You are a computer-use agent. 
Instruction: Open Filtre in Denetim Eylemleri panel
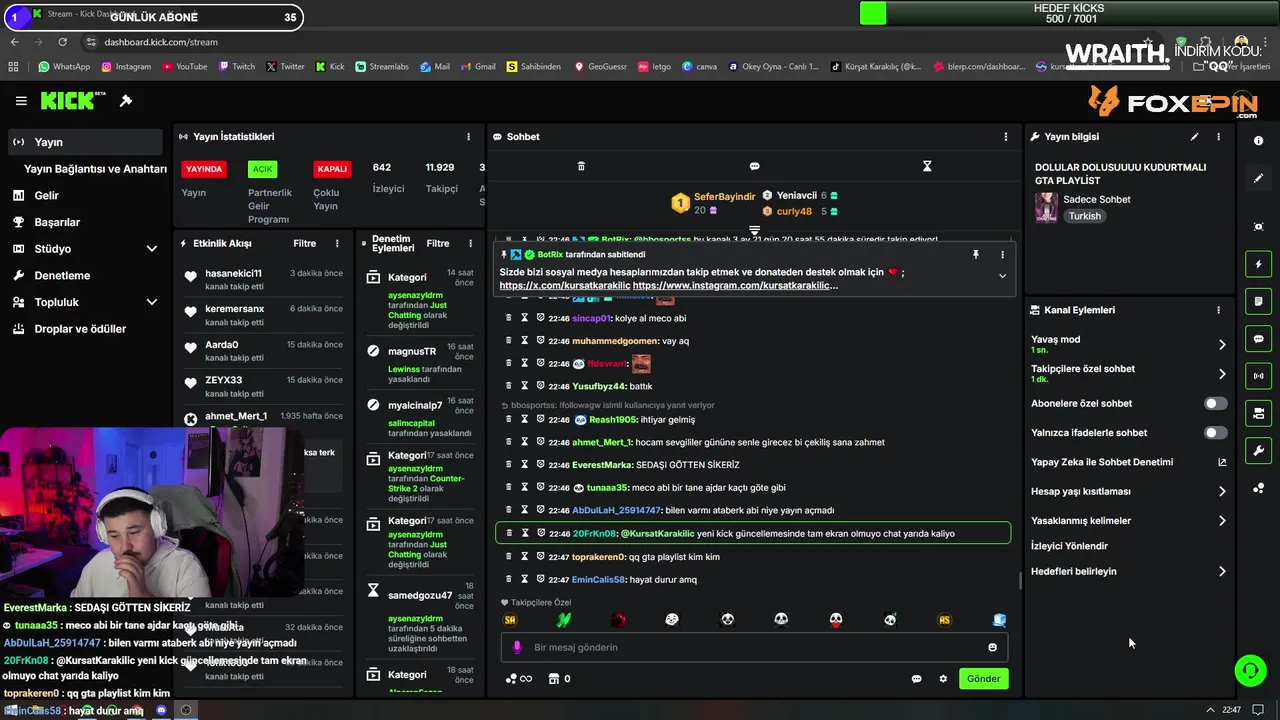[x=438, y=244]
